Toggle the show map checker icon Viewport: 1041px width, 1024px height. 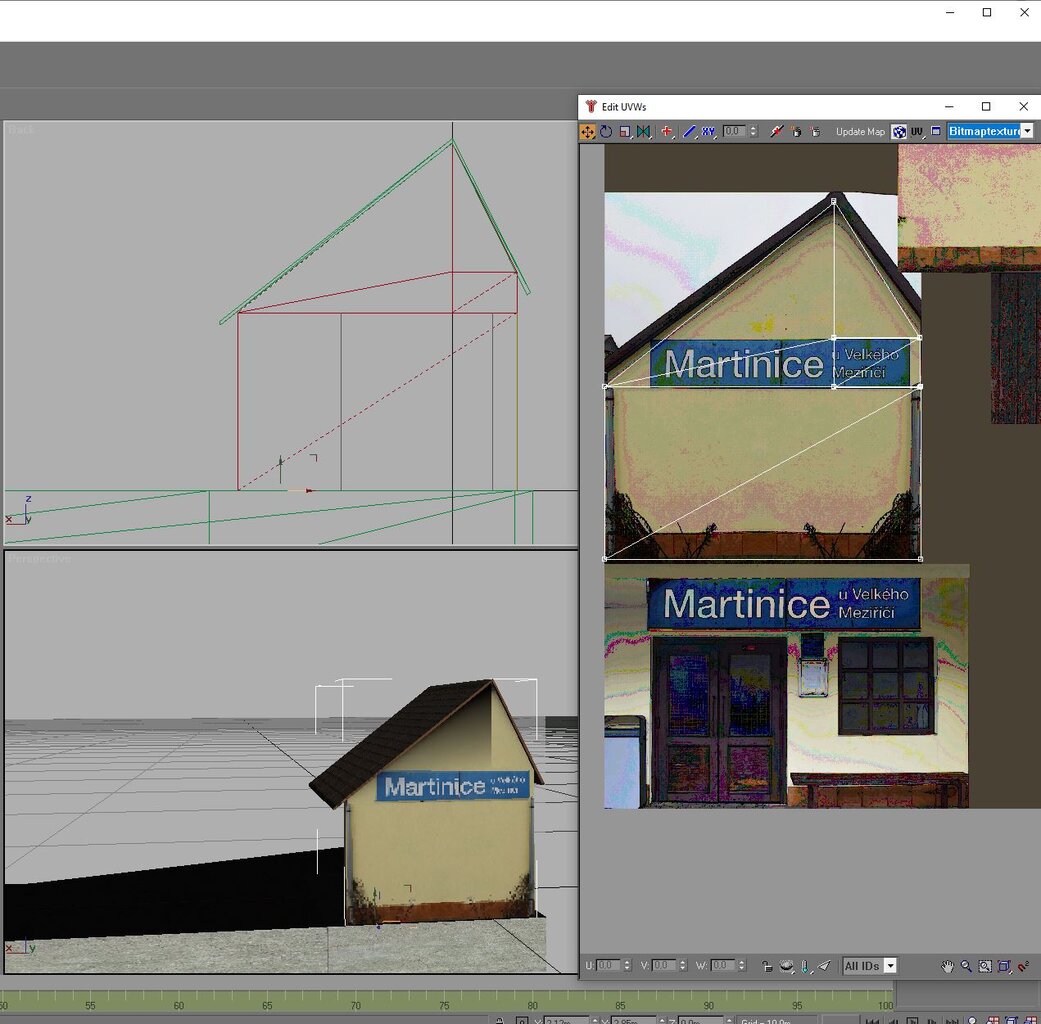click(899, 132)
